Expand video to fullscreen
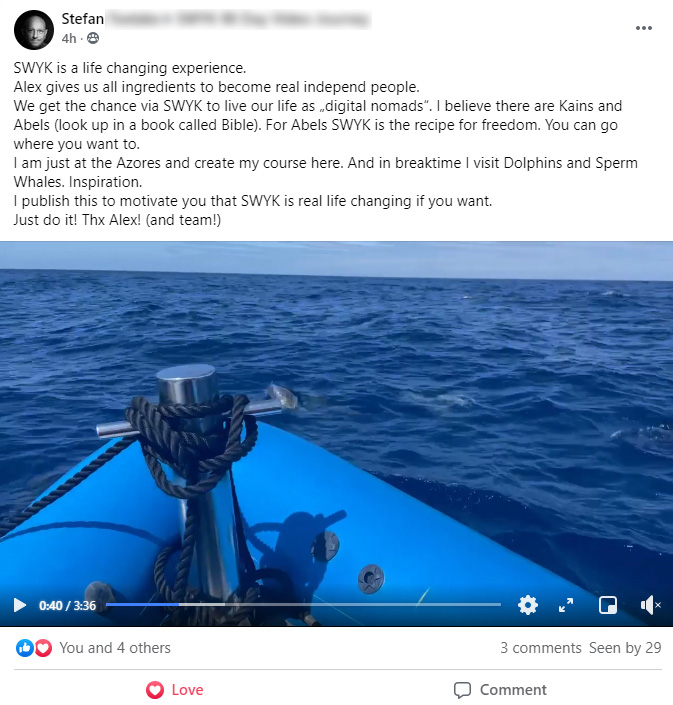This screenshot has height=705, width=673. [x=566, y=605]
